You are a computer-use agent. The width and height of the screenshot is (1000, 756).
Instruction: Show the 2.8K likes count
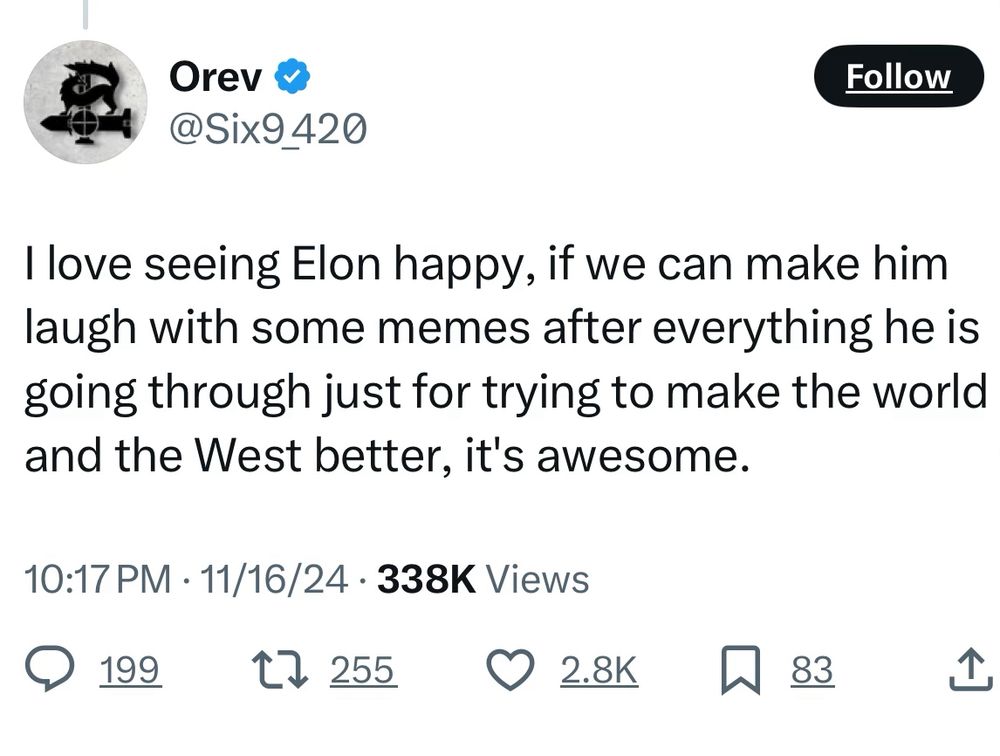[x=598, y=671]
